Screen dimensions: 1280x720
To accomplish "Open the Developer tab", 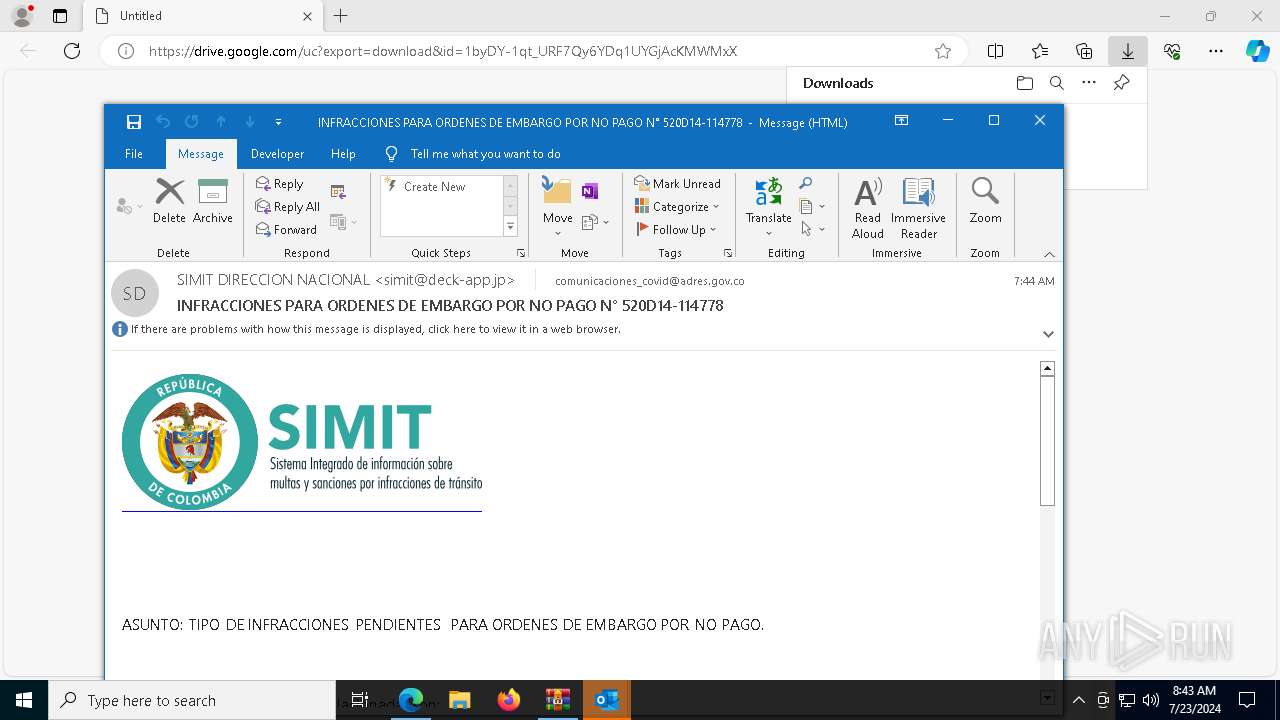I will [x=277, y=154].
